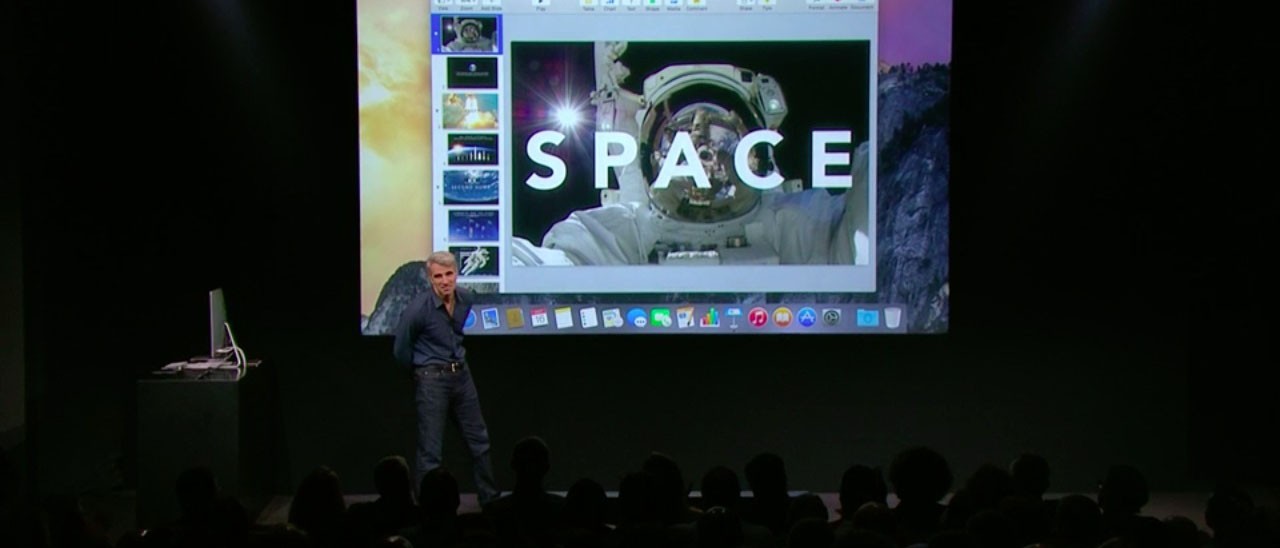1280x548 pixels.
Task: Open Reminders from the Dock
Action: tap(588, 317)
